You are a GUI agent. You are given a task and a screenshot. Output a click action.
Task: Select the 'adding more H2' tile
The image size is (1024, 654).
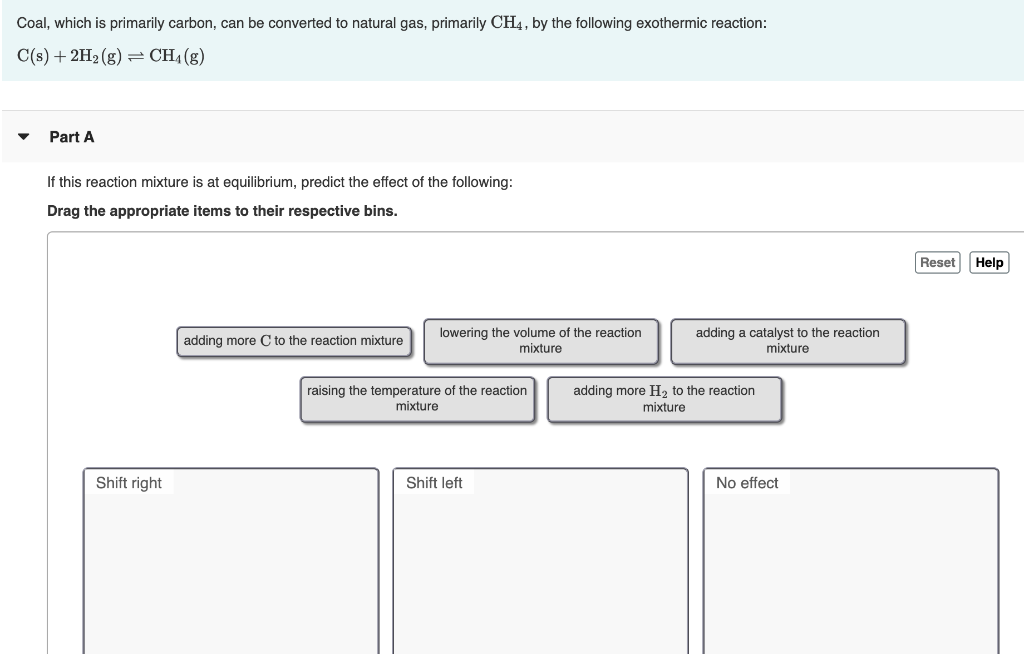pyautogui.click(x=664, y=398)
